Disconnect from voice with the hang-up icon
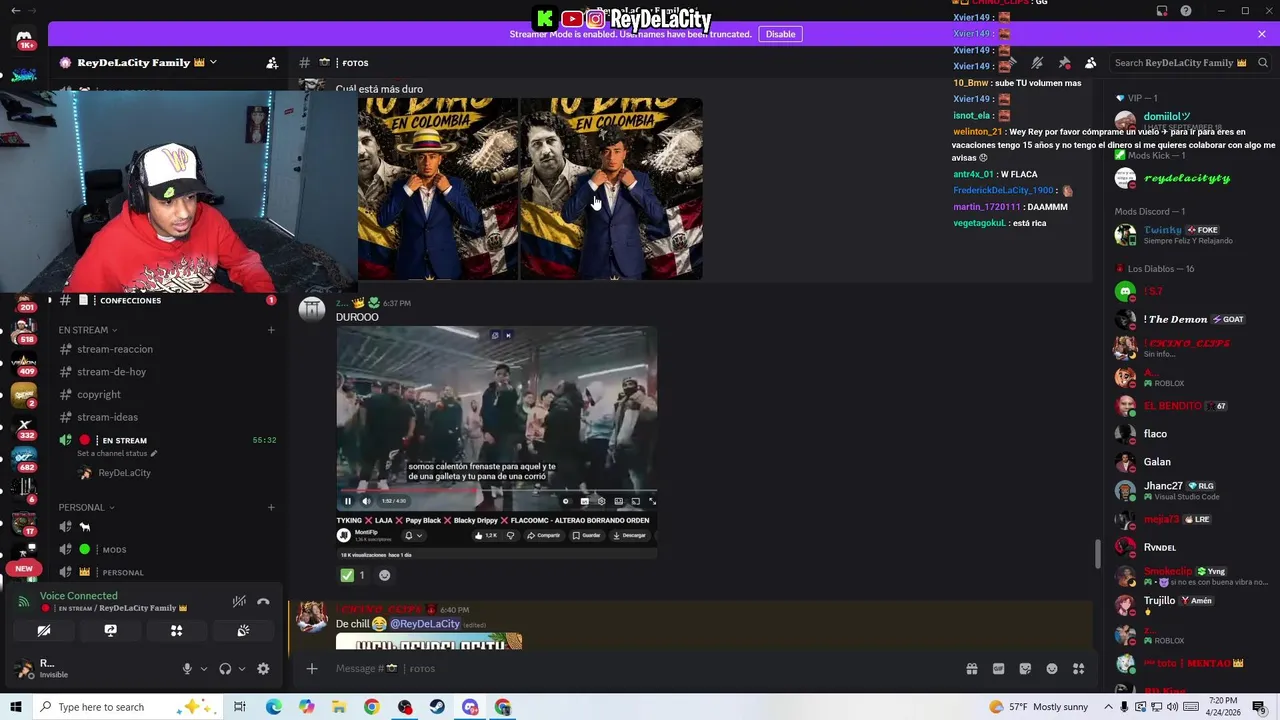Viewport: 1280px width, 720px height. pyautogui.click(x=263, y=601)
